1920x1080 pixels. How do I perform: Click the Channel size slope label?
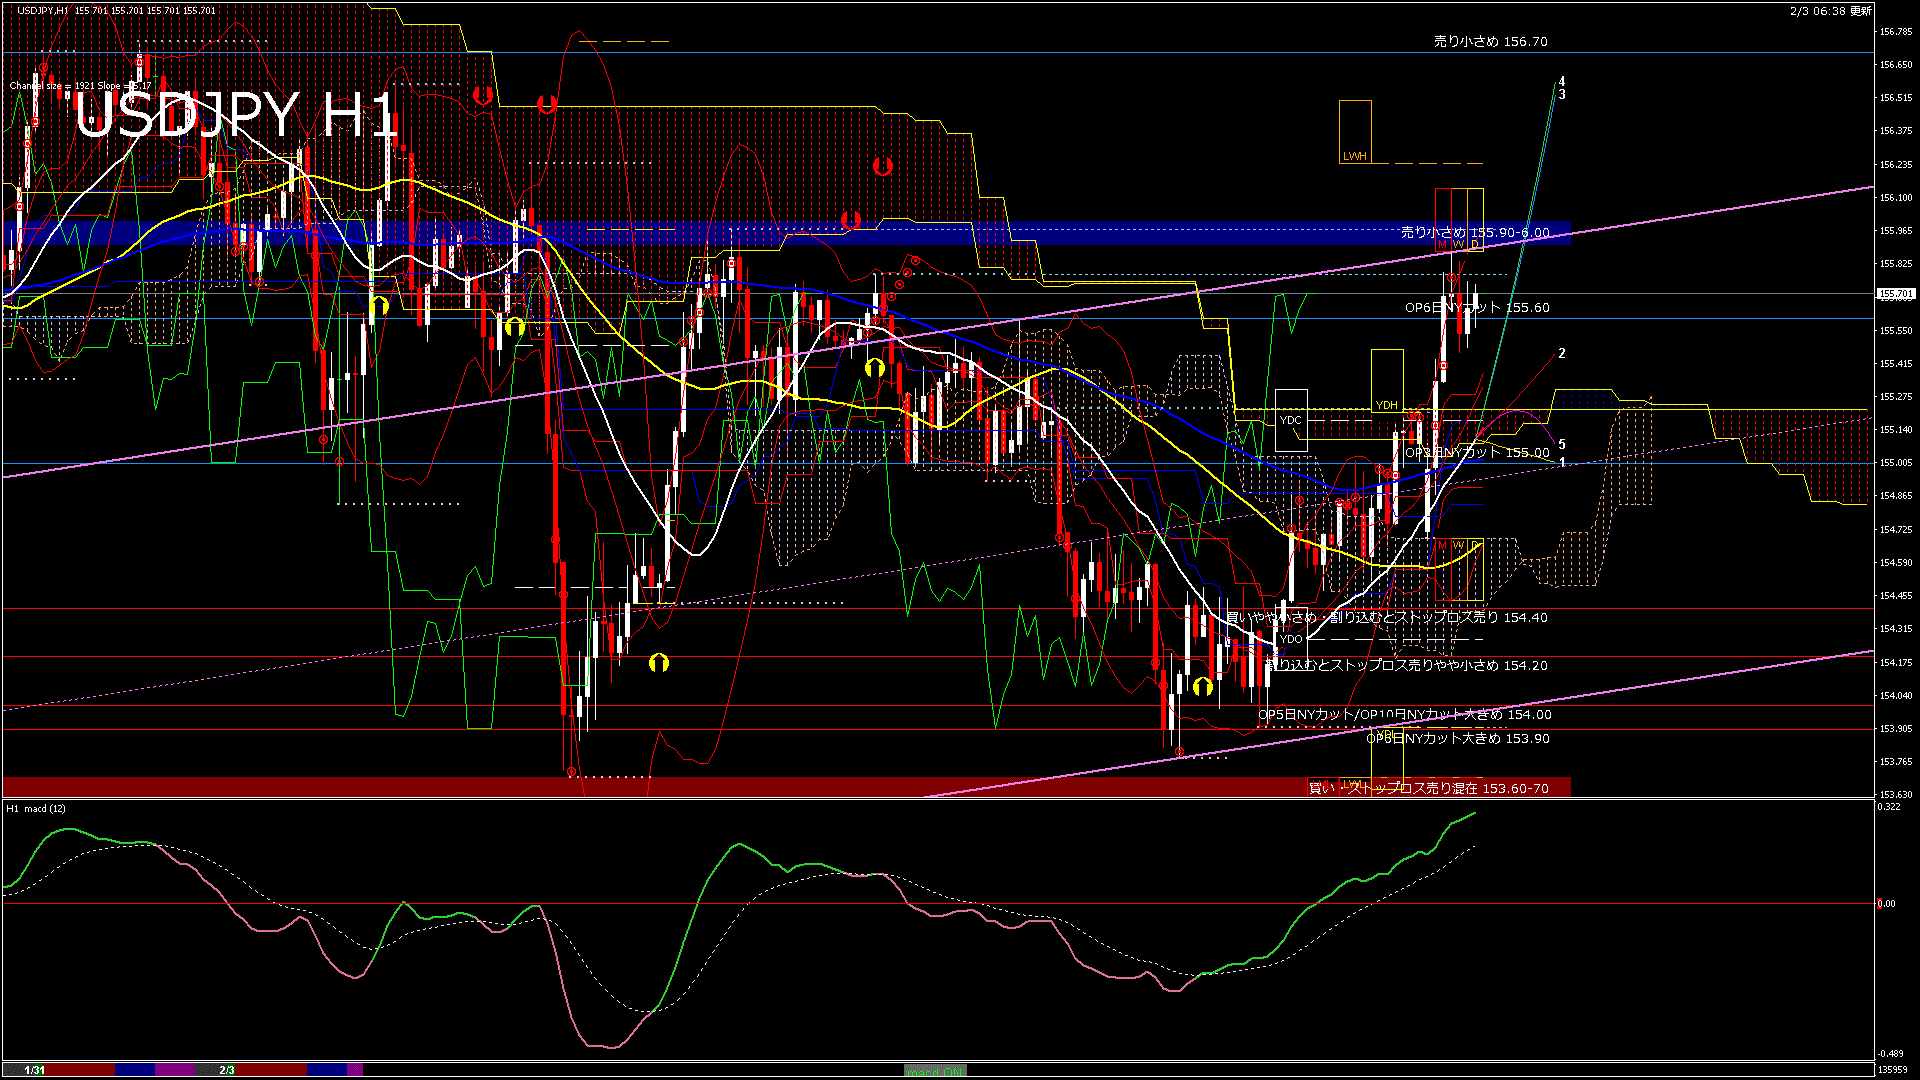(x=80, y=86)
